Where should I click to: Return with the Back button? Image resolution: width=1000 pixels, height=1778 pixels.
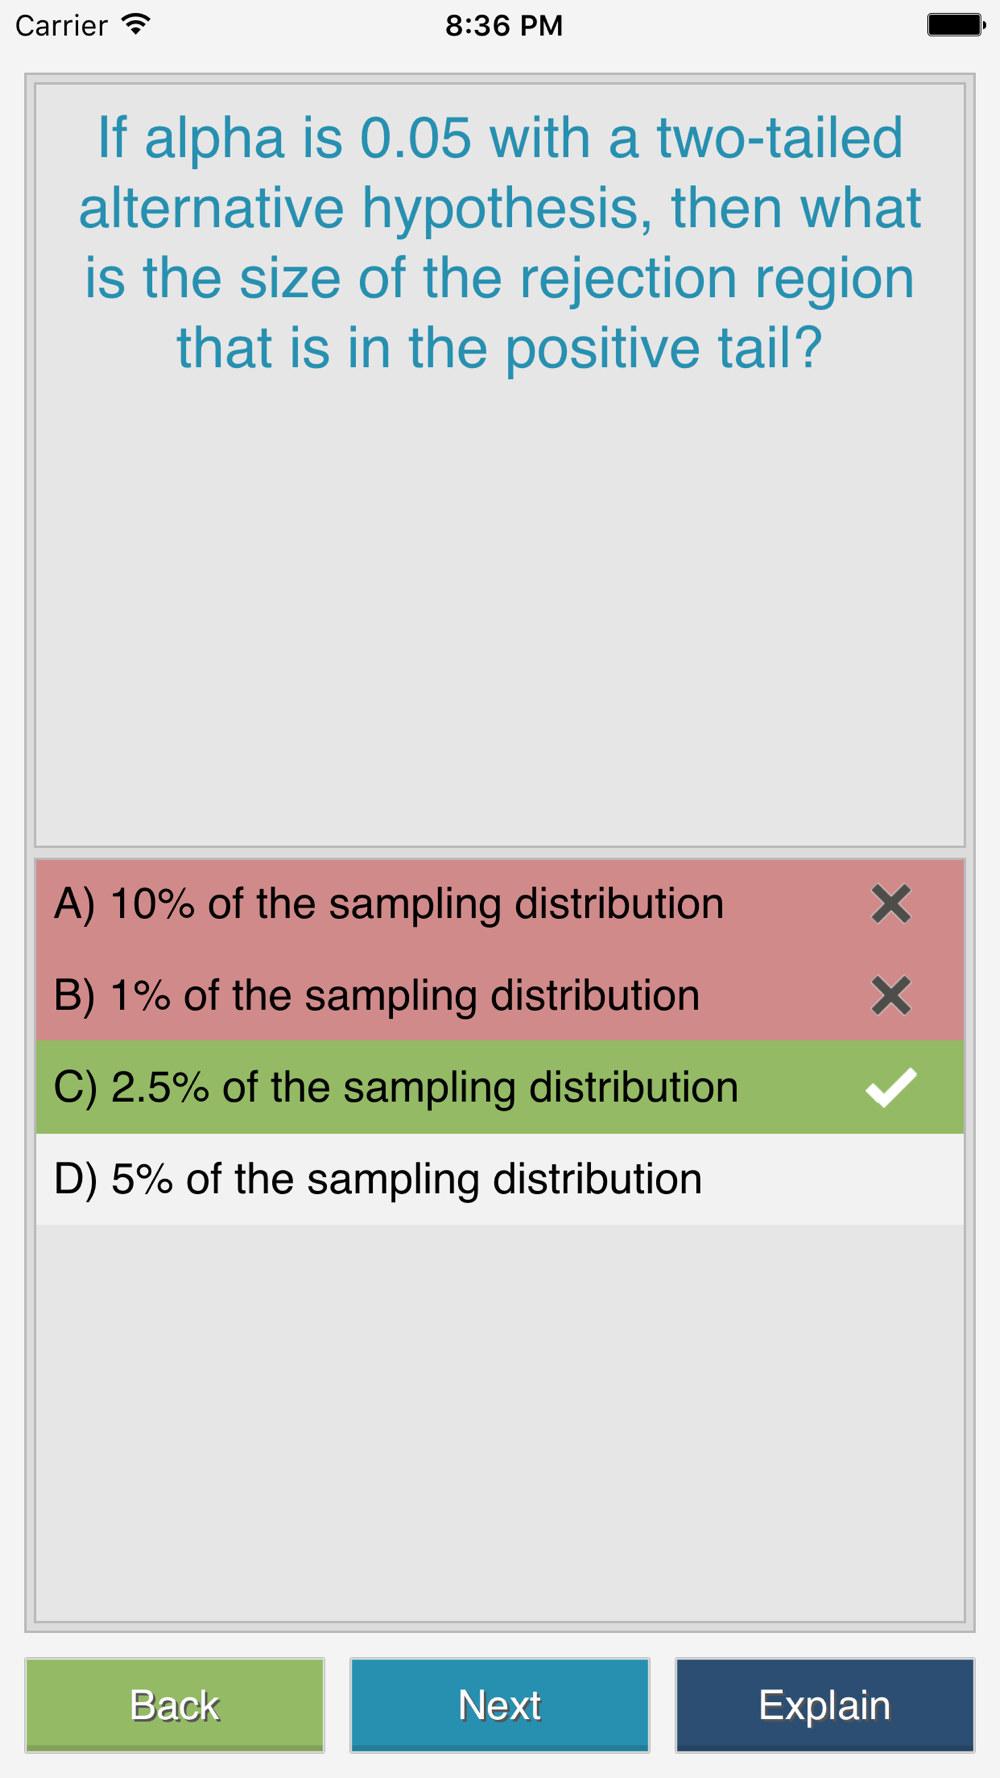[175, 1705]
